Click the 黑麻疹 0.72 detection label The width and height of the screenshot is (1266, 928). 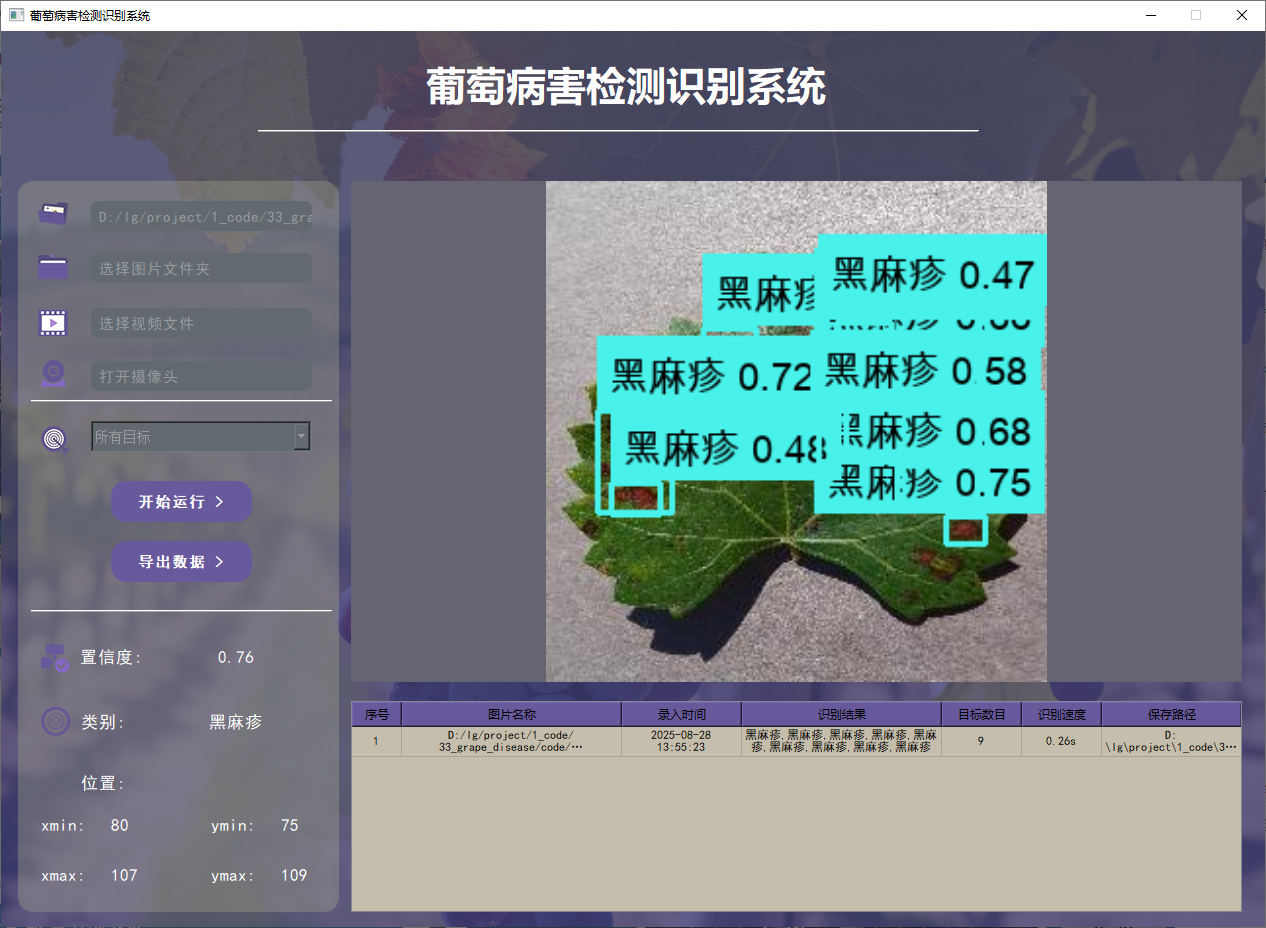707,375
